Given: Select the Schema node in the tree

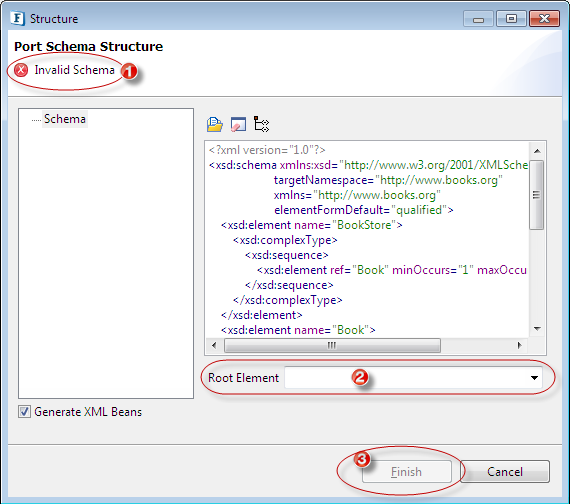Looking at the screenshot, I should [65, 119].
